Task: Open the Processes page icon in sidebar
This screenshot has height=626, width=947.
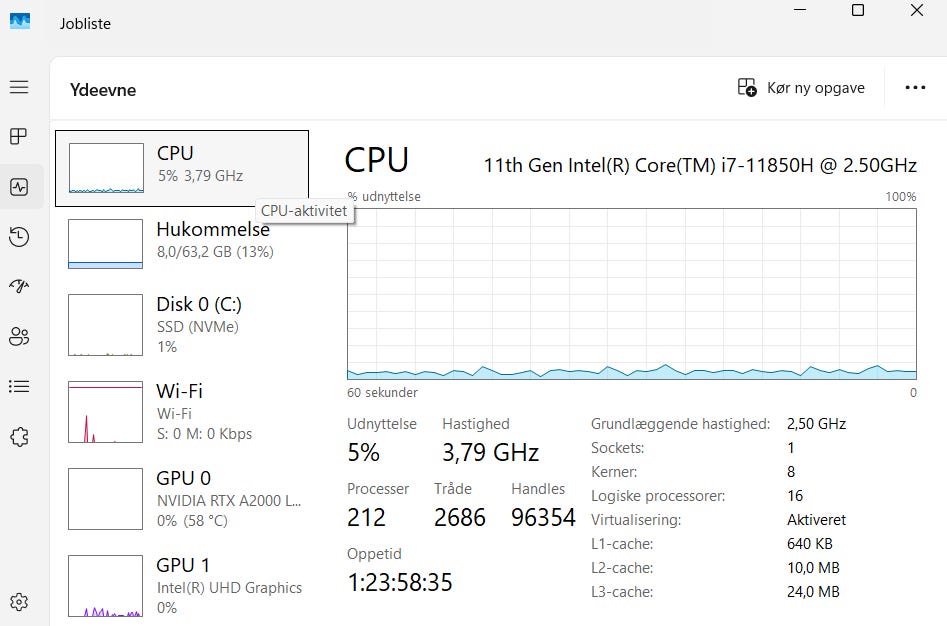Action: pyautogui.click(x=19, y=136)
